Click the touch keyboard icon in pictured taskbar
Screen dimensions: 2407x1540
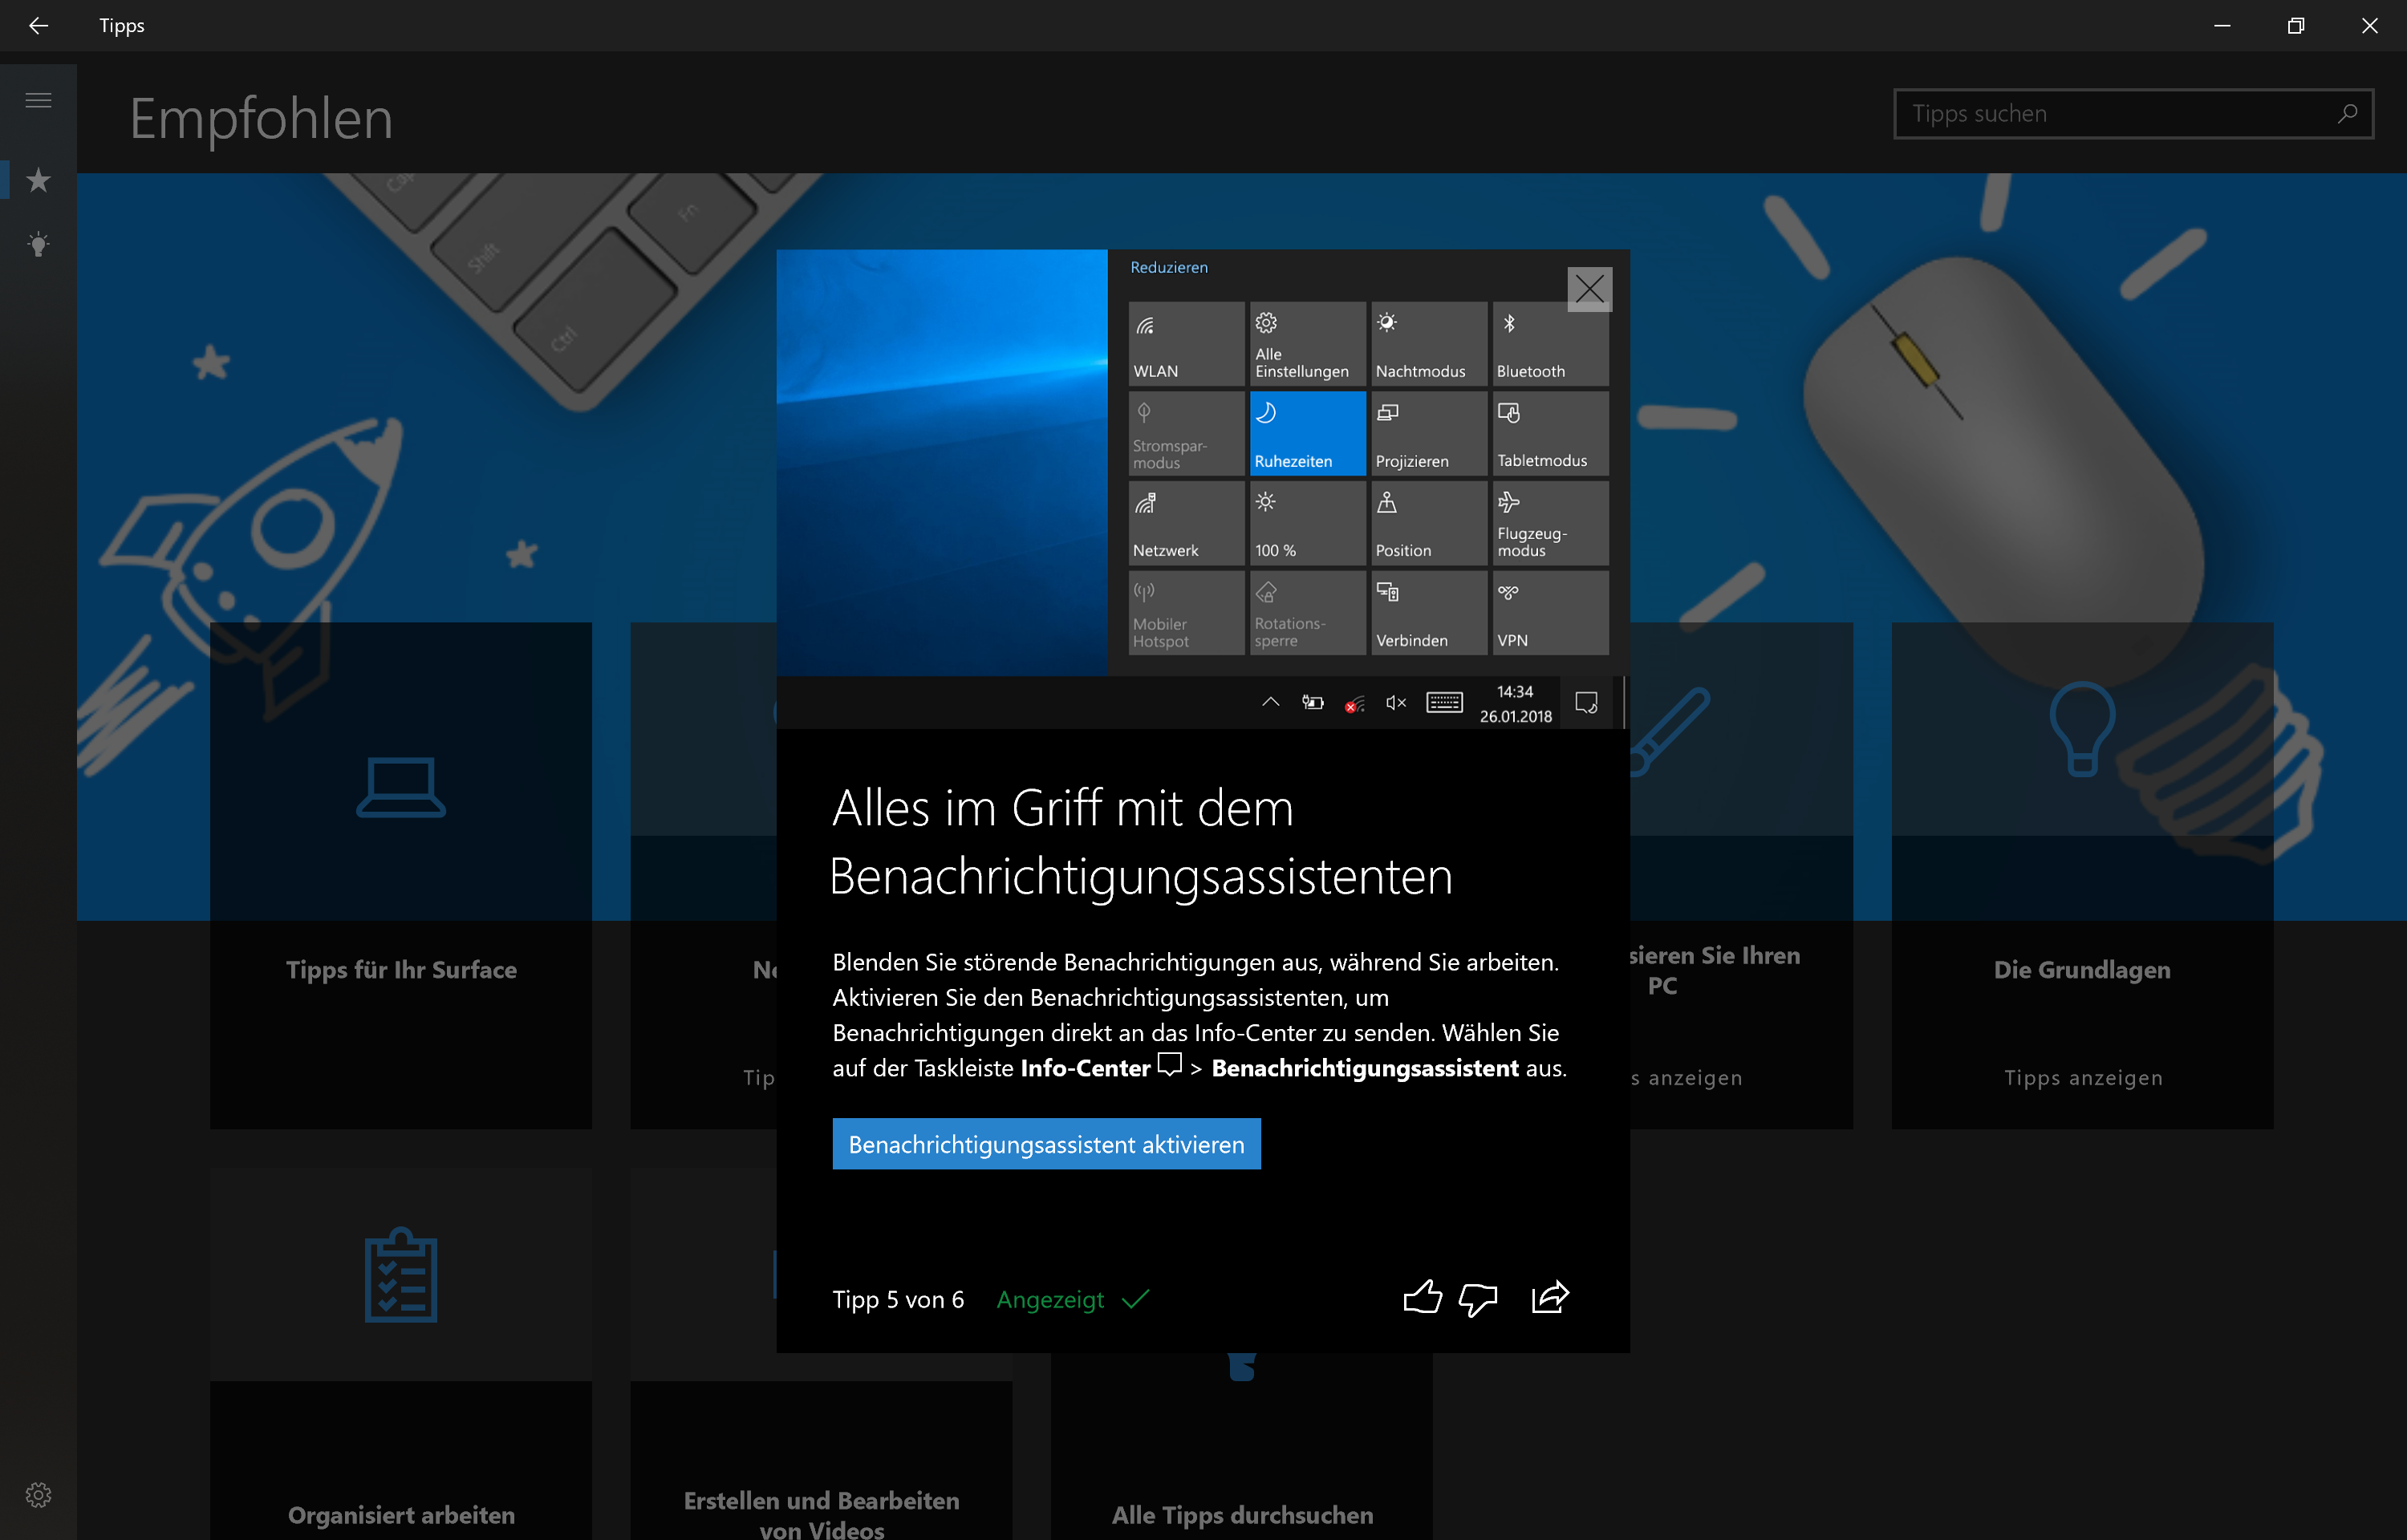coord(1444,703)
